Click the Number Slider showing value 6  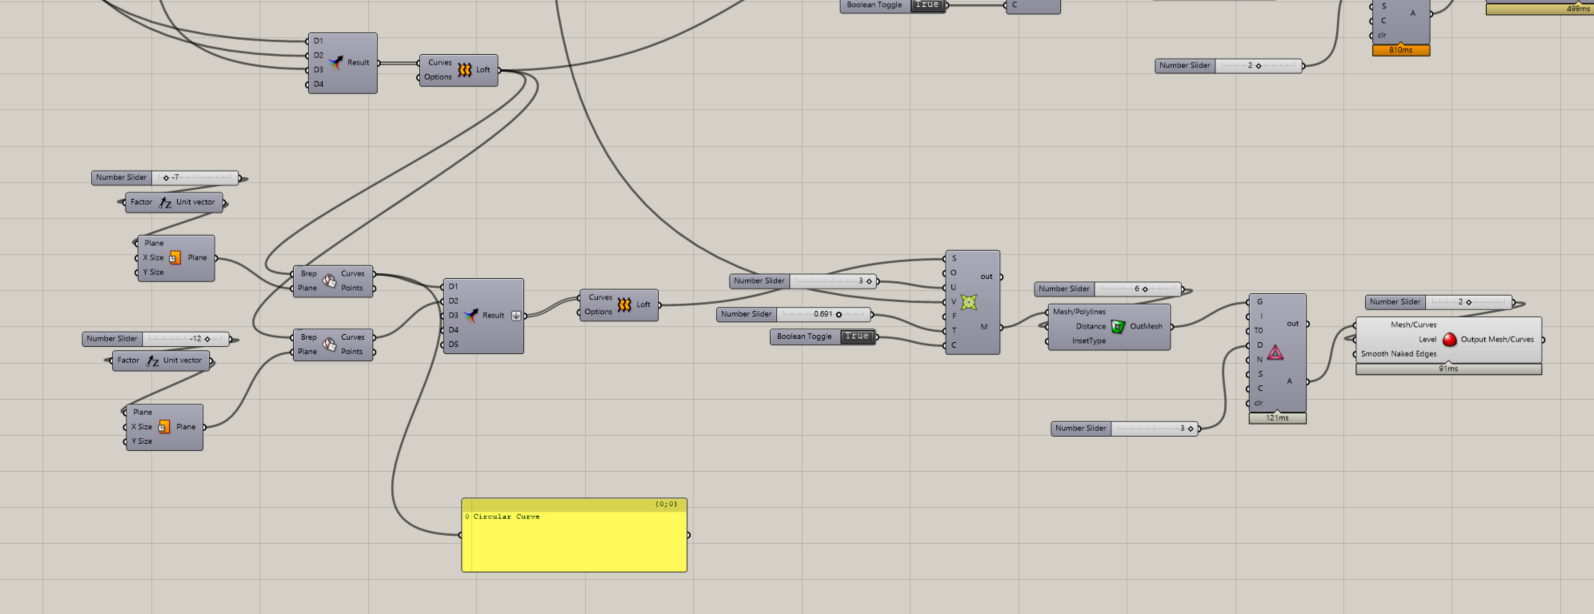click(x=1136, y=289)
